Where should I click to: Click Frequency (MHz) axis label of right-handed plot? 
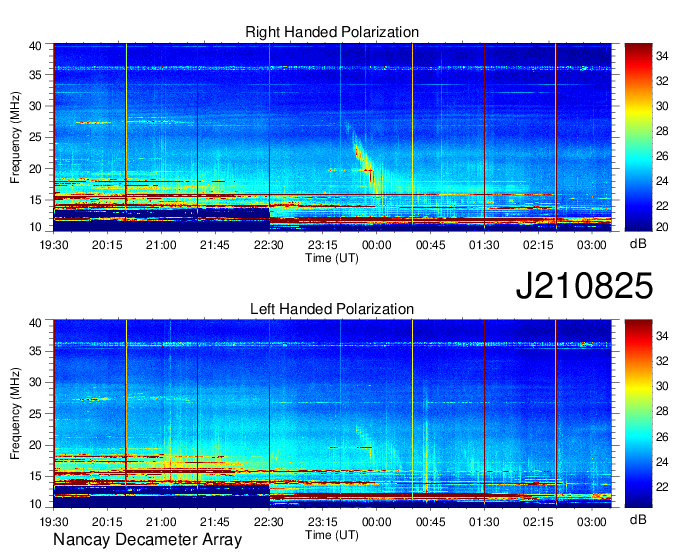15,137
